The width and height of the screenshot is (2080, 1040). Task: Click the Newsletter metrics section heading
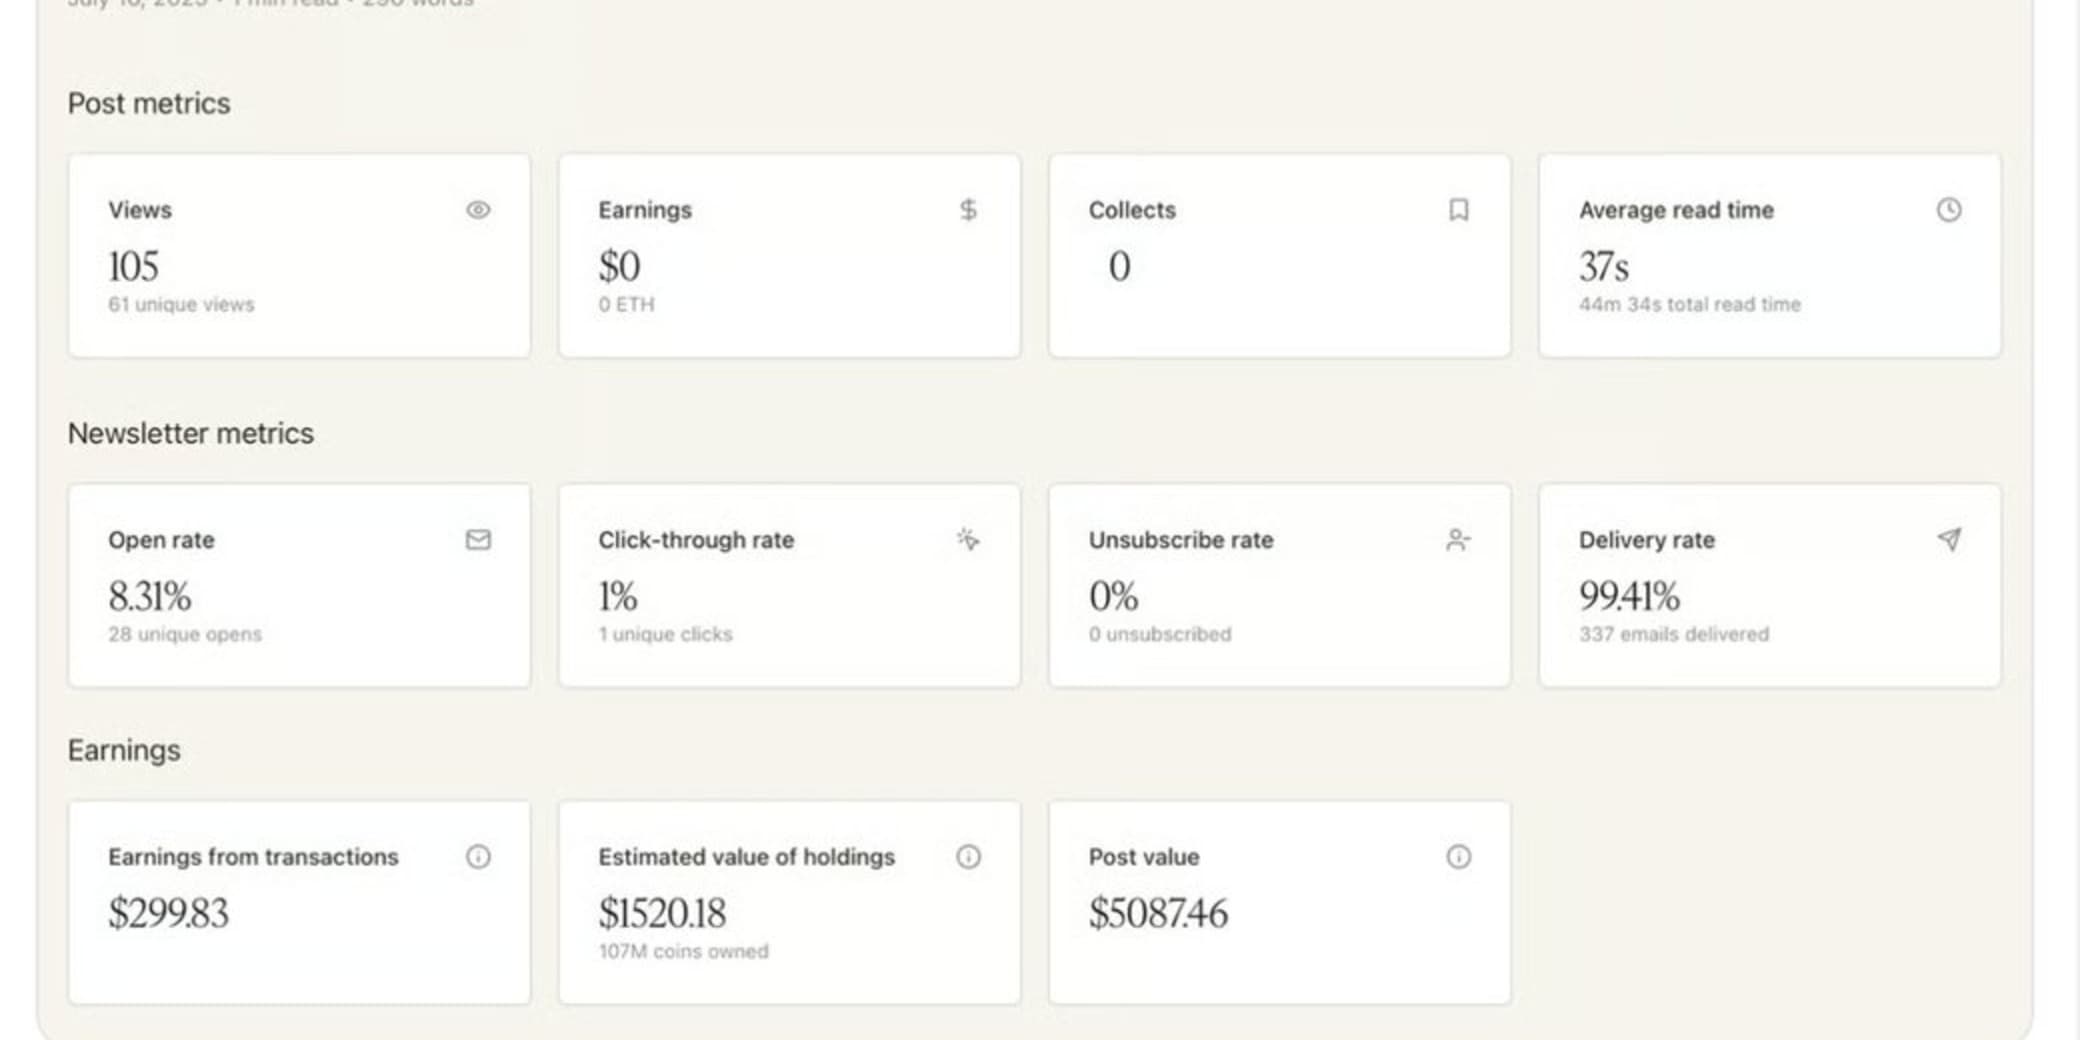(x=191, y=434)
